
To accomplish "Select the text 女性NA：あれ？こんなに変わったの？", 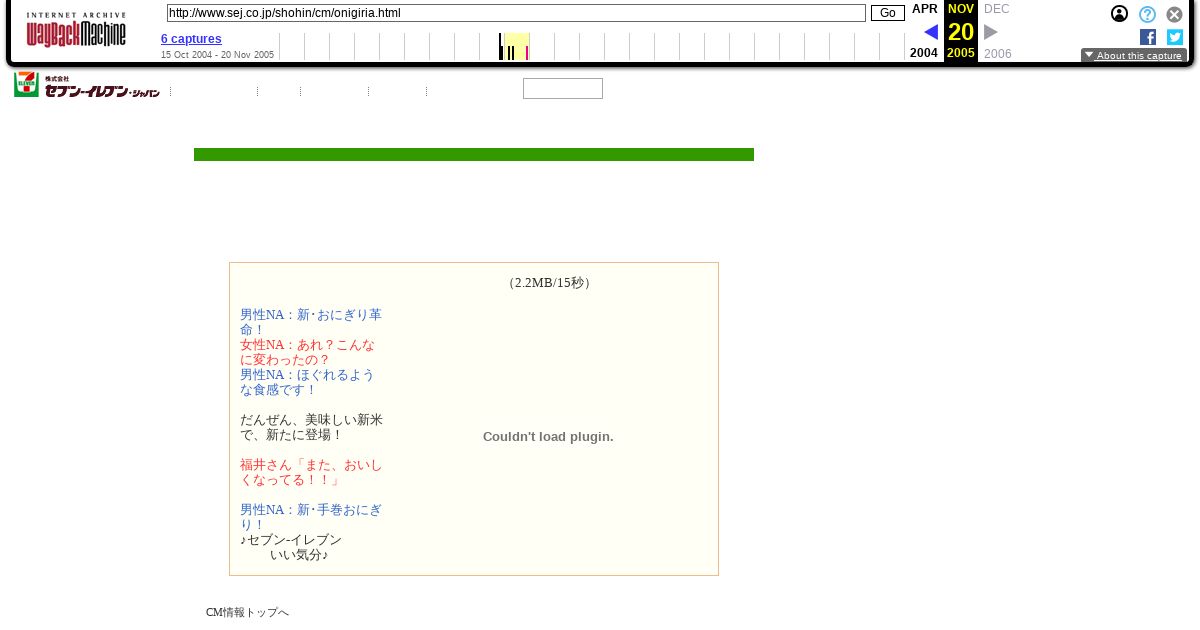I will tap(308, 352).
